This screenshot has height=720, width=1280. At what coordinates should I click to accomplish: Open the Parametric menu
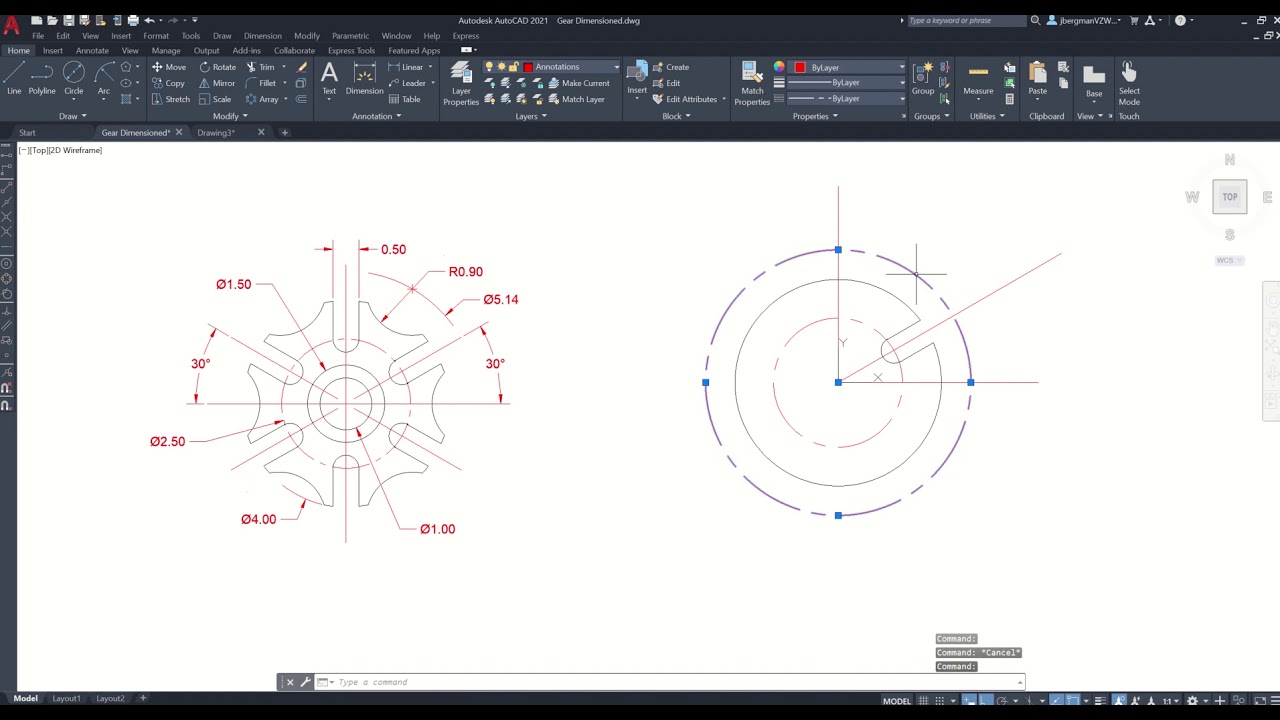[350, 36]
